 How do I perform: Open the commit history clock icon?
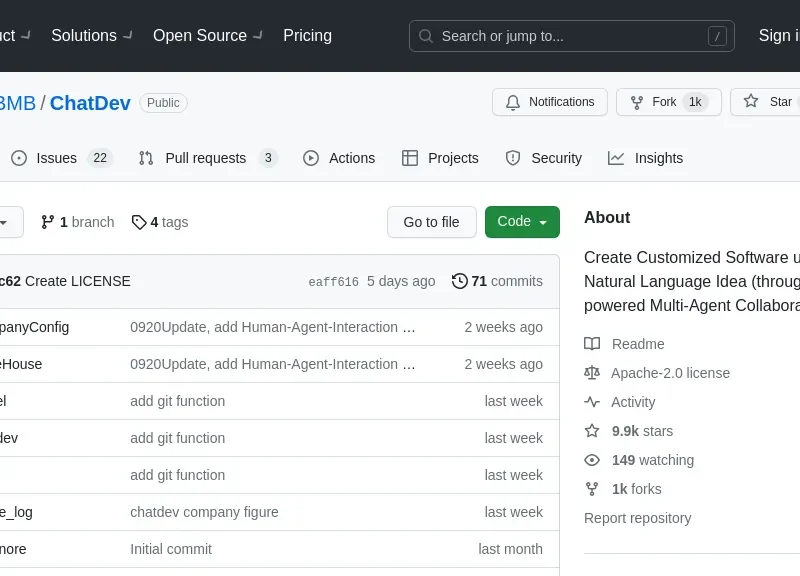459,281
